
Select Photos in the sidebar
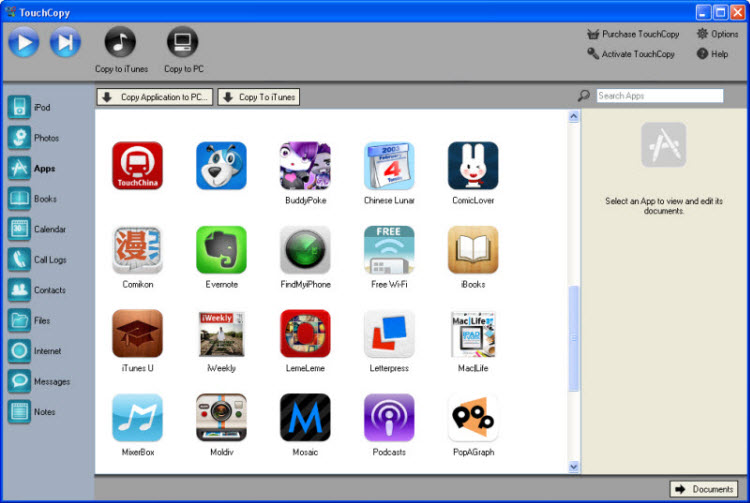pyautogui.click(x=33, y=138)
